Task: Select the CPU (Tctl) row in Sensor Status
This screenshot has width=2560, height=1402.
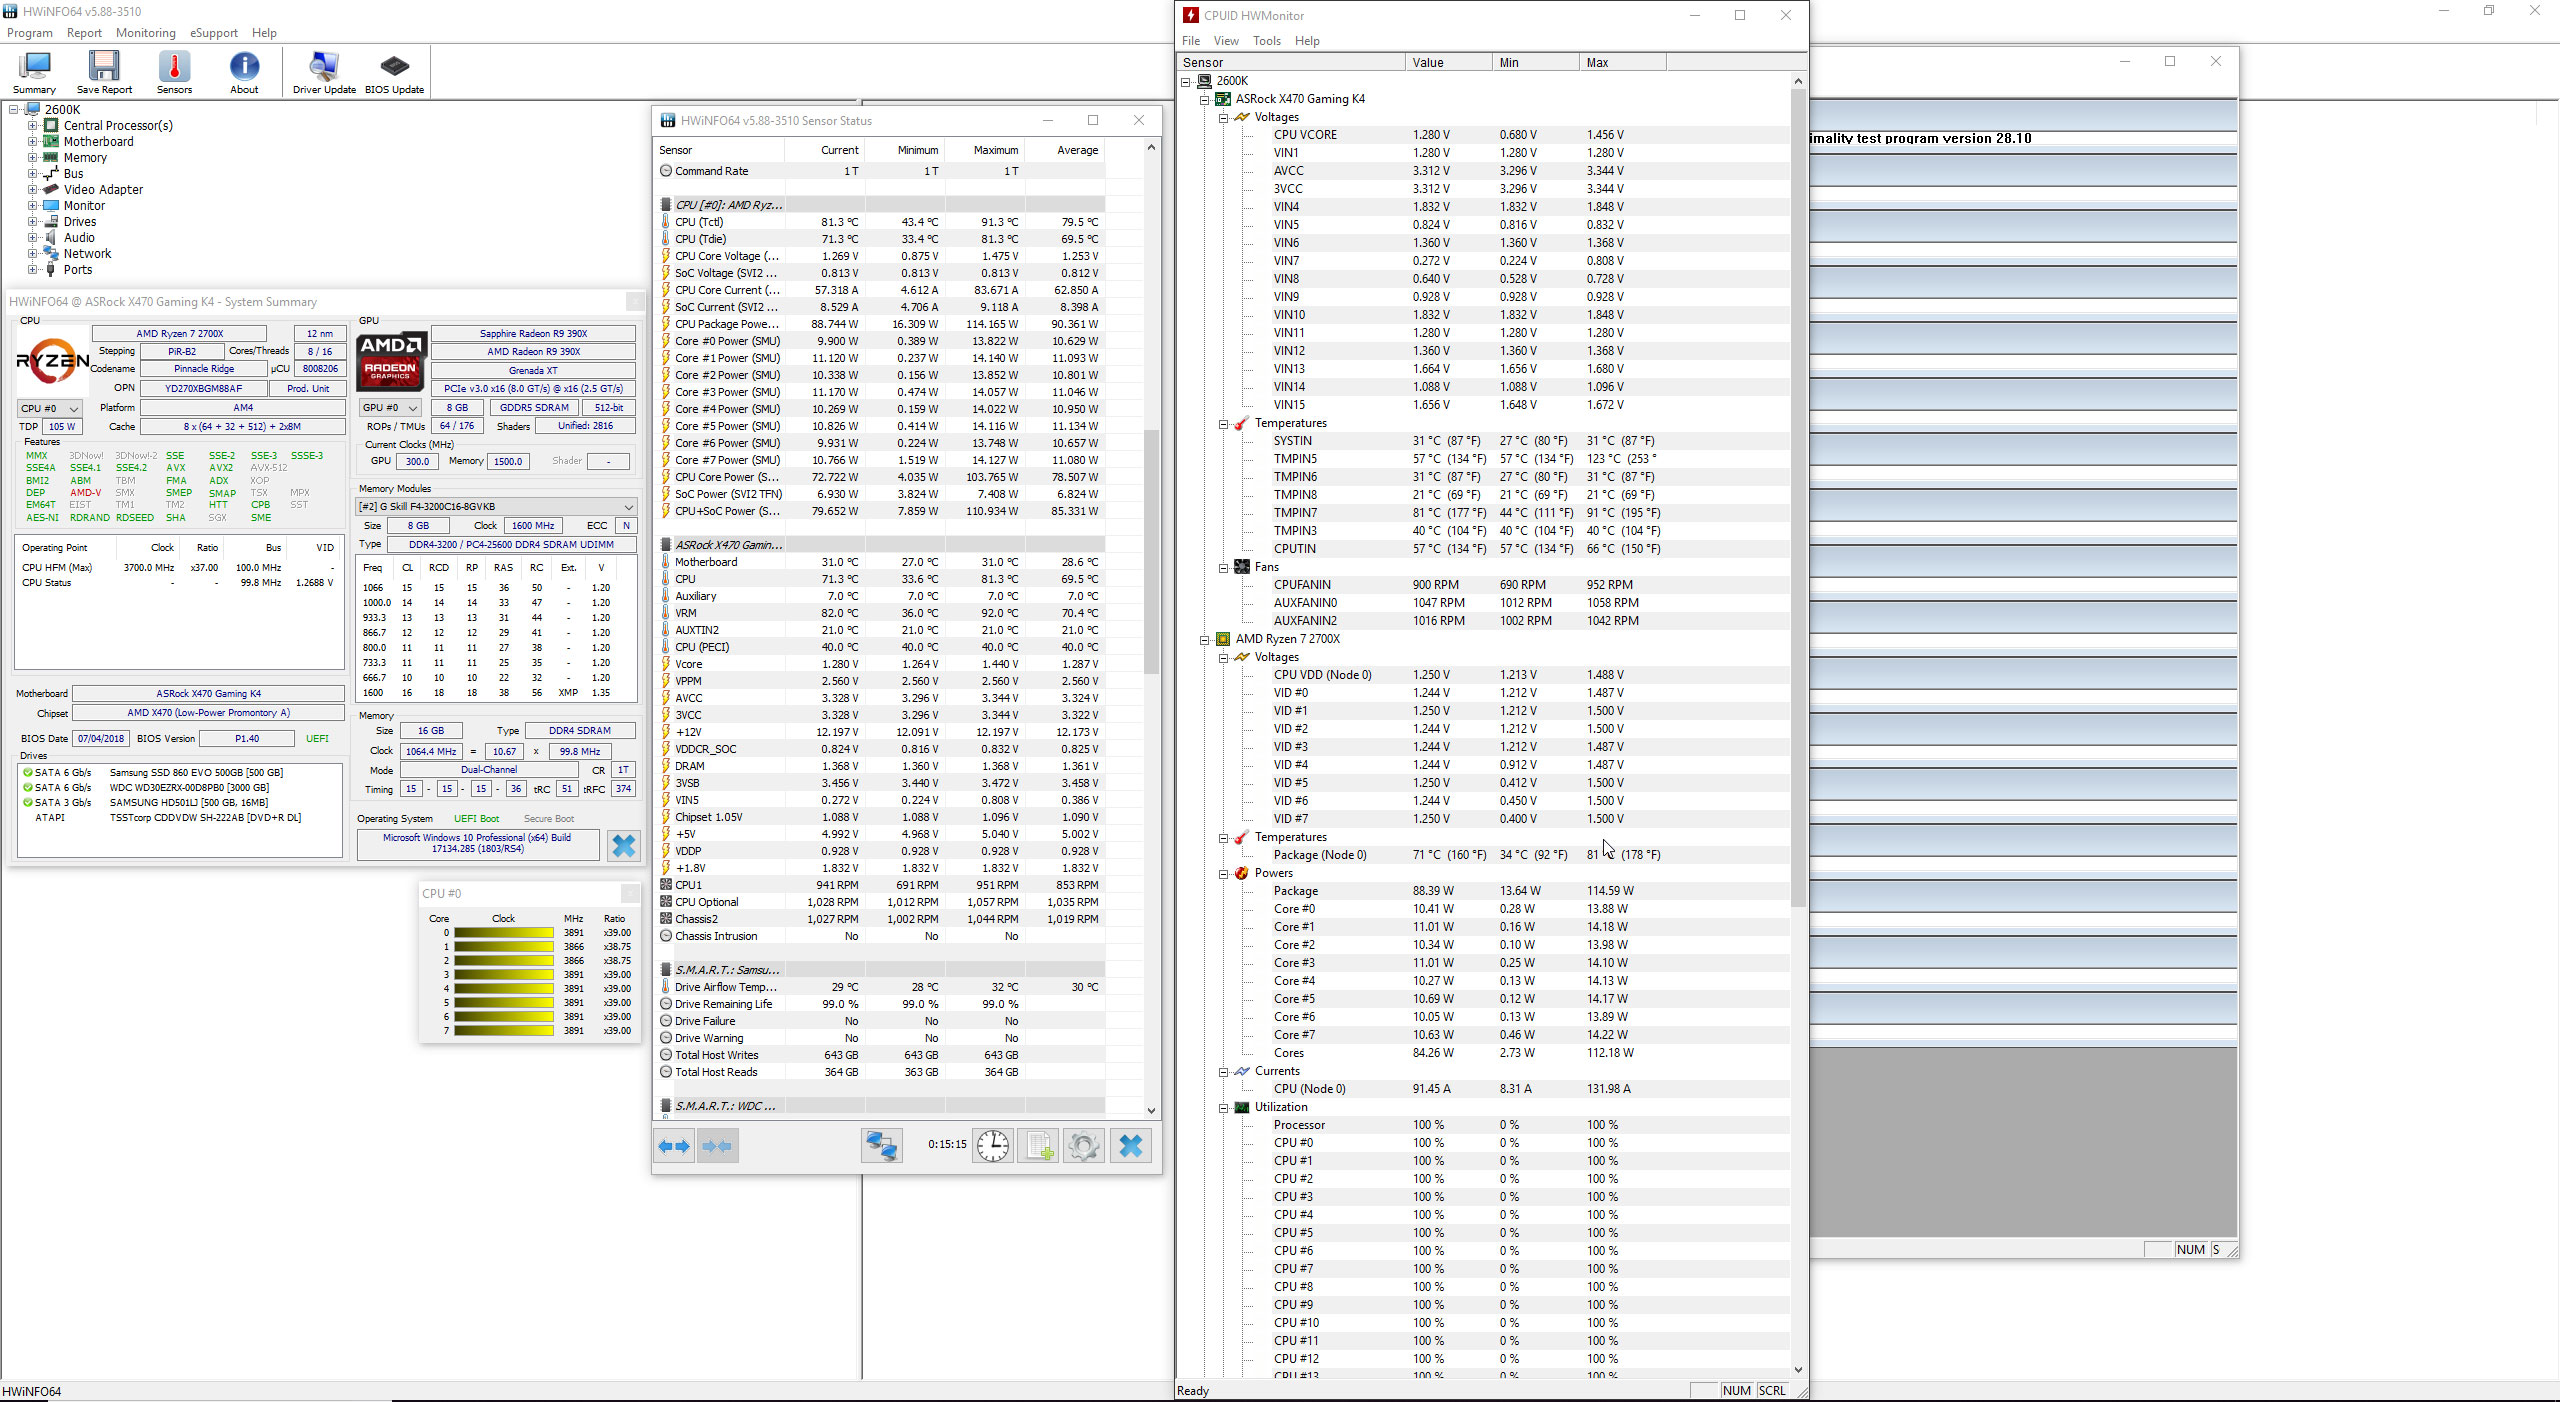Action: tap(881, 222)
